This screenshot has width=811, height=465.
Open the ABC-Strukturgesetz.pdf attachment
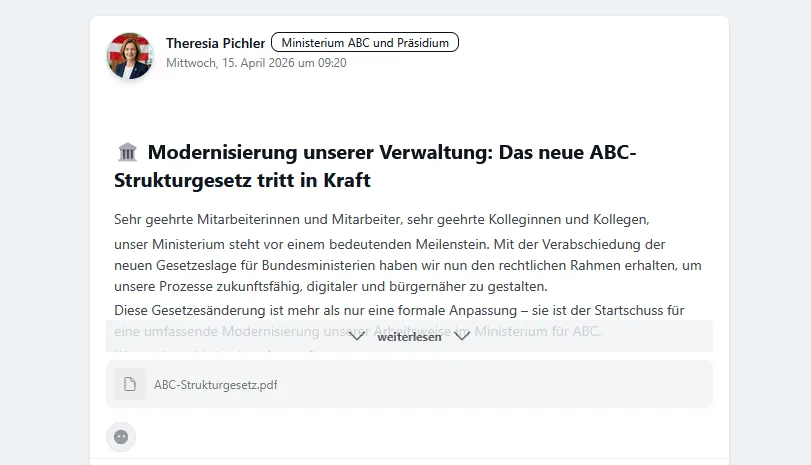click(409, 384)
